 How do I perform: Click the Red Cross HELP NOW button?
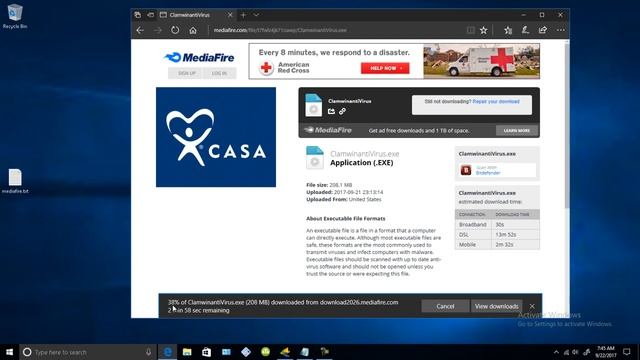pyautogui.click(x=385, y=68)
